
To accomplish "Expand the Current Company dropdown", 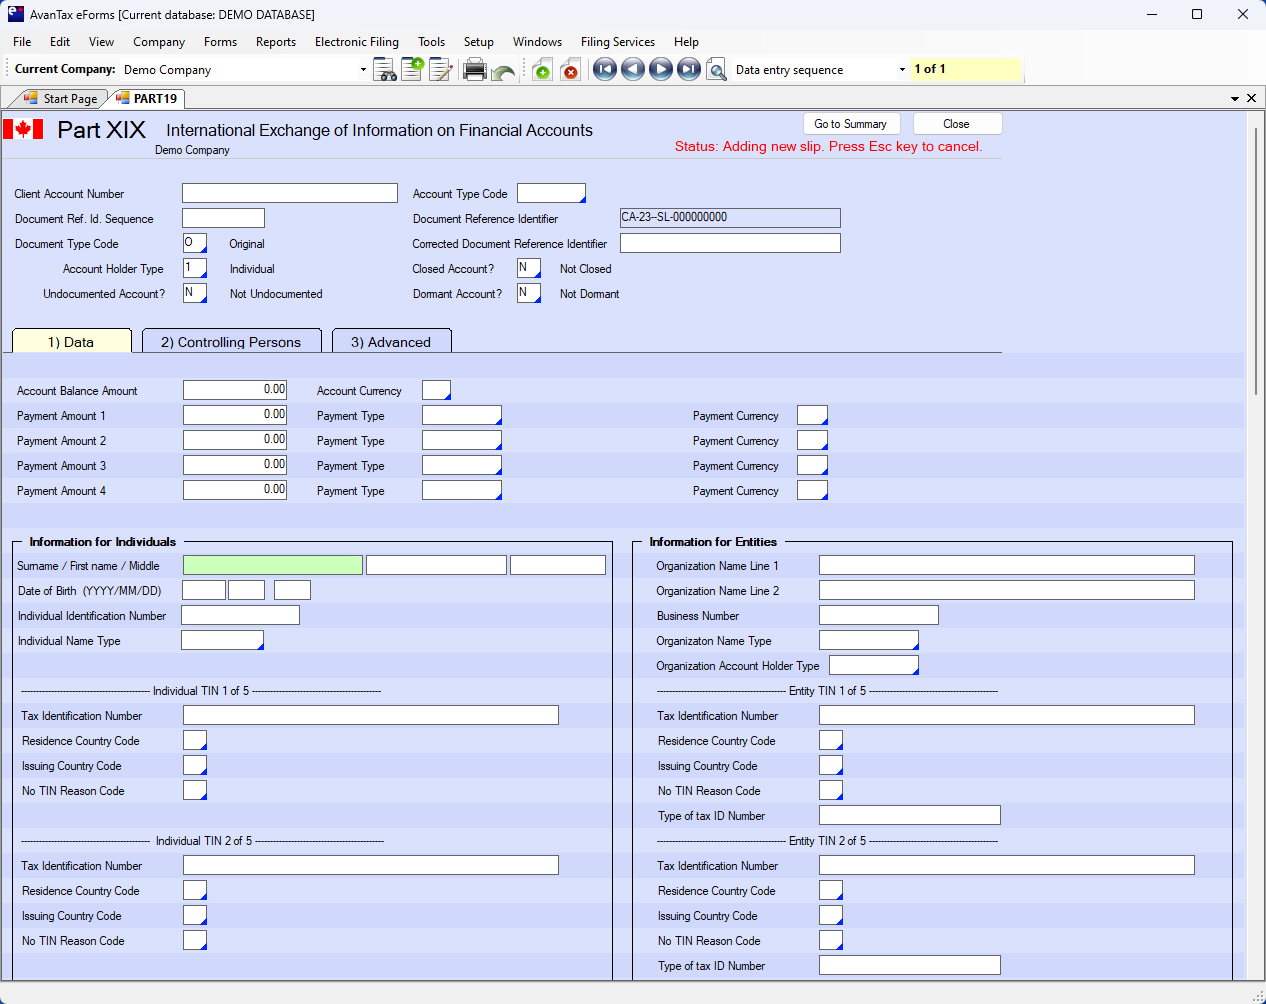I will [363, 70].
